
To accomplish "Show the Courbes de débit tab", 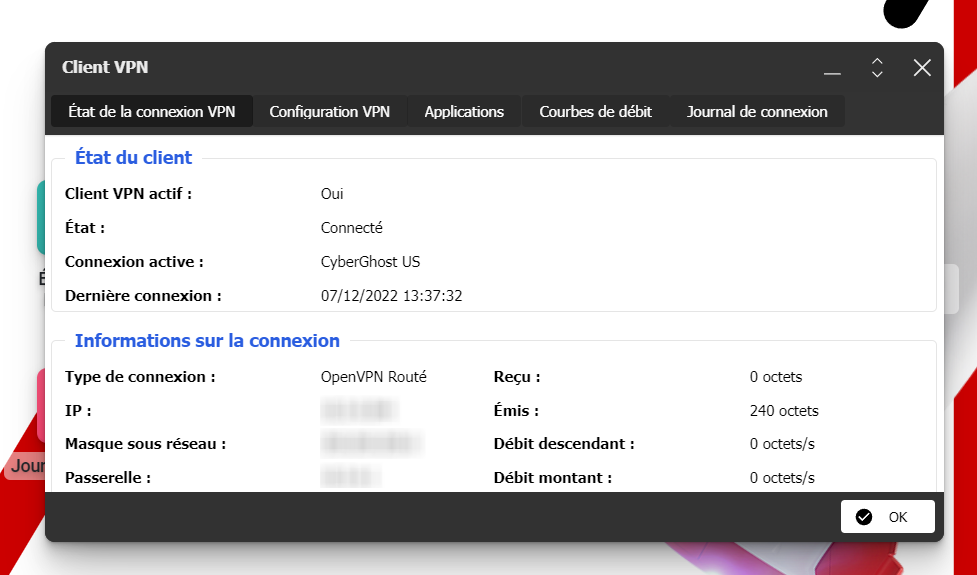I will click(596, 112).
